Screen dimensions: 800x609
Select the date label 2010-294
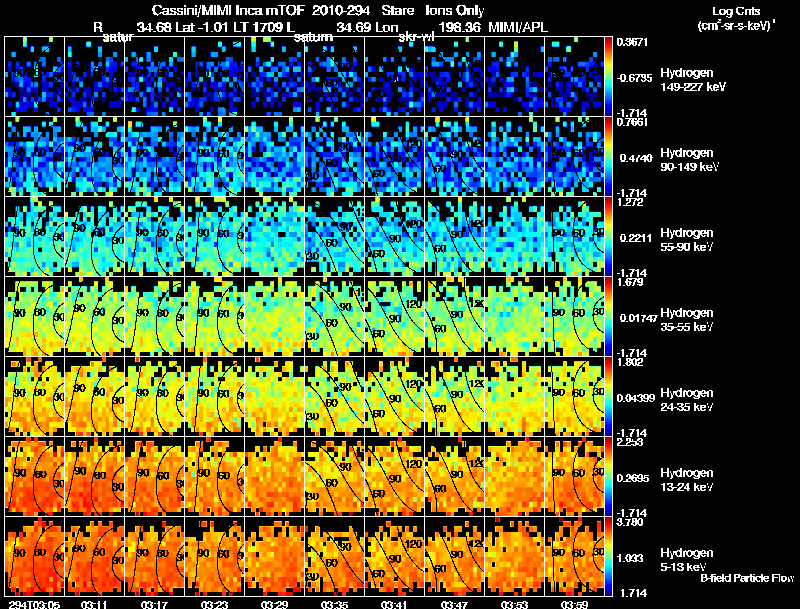click(x=340, y=10)
